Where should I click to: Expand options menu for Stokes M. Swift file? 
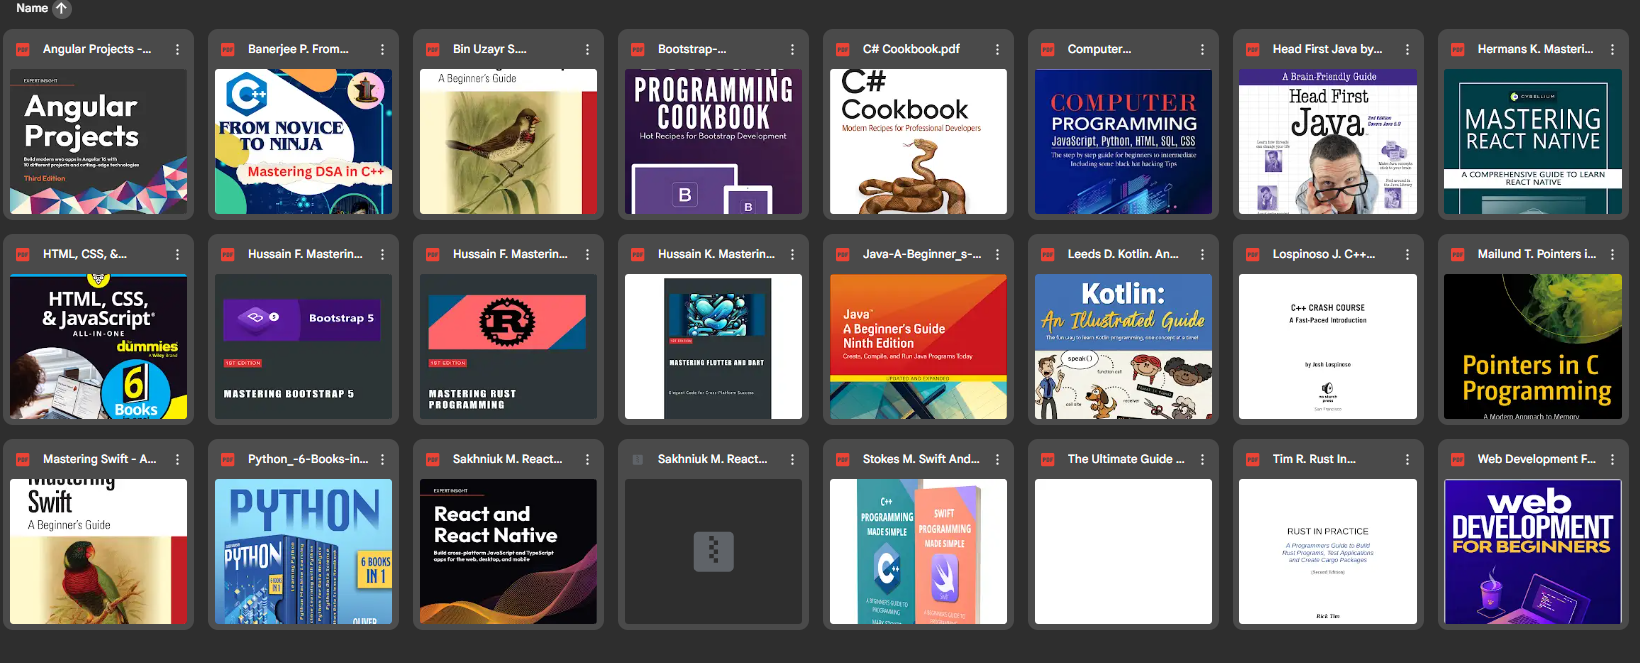pos(997,459)
